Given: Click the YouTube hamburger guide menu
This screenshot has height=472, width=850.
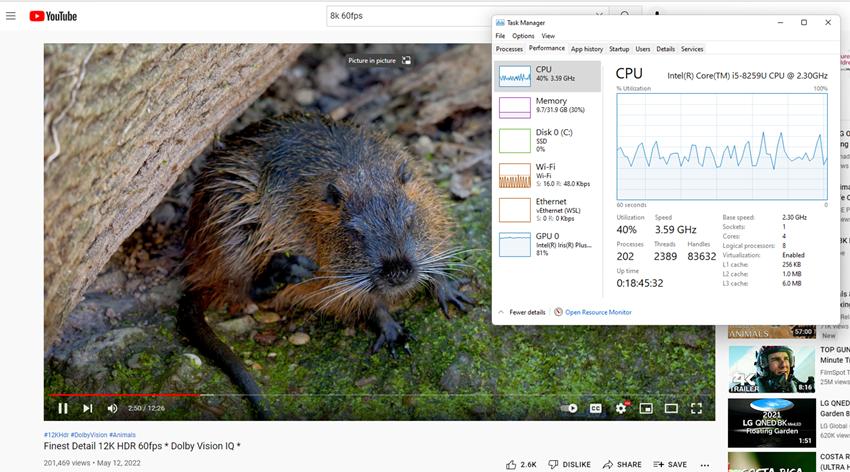Looking at the screenshot, I should 11,16.
